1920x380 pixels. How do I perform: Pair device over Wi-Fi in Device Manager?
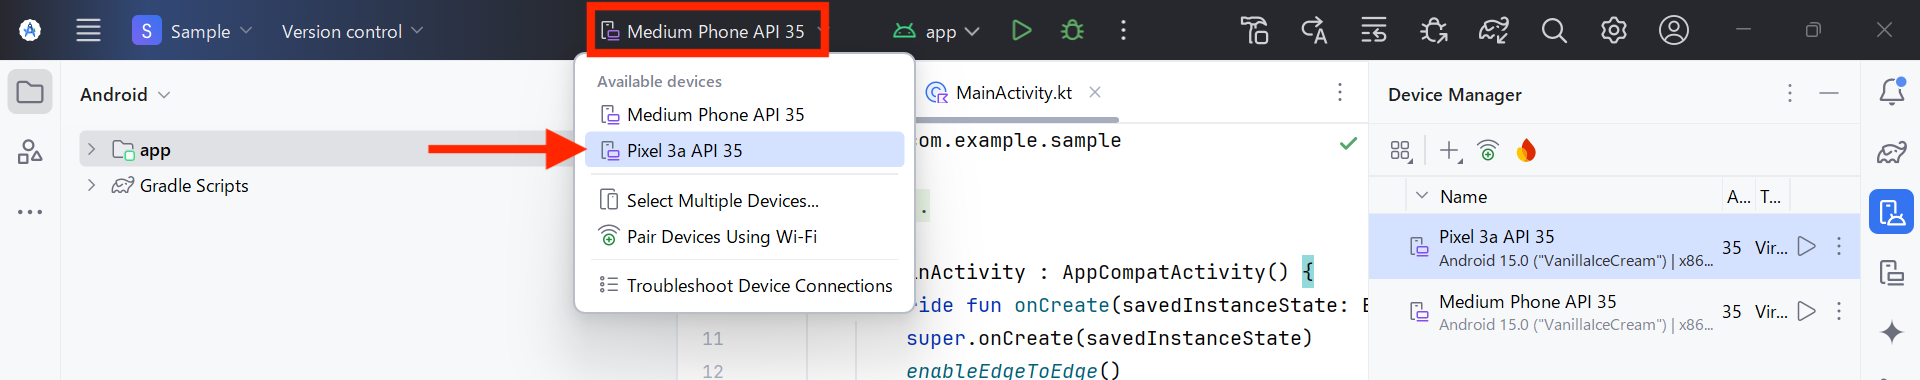click(x=1488, y=150)
